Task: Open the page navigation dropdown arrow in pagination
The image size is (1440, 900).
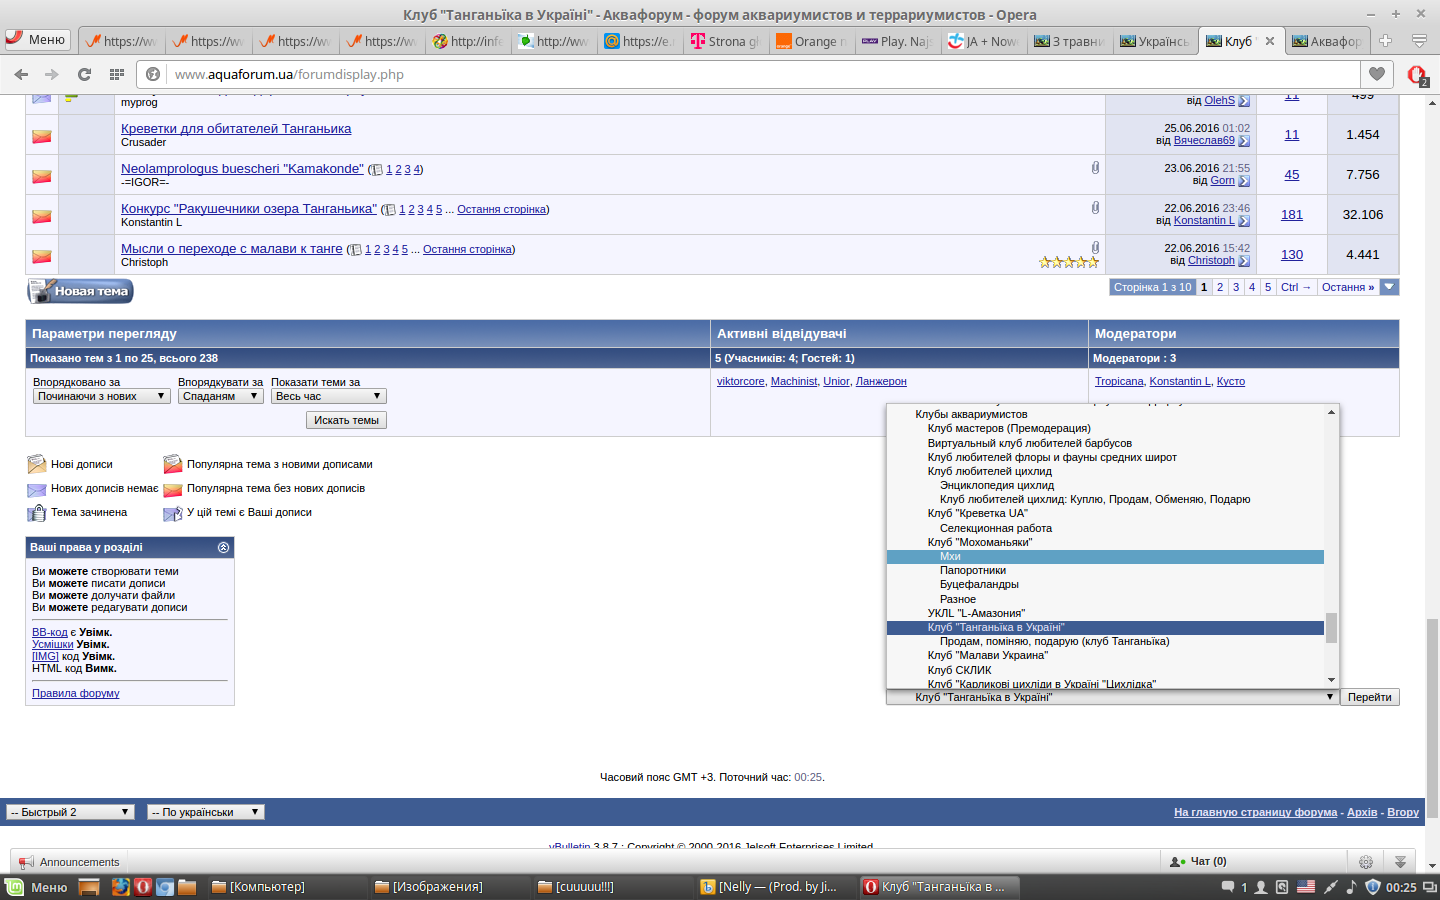Action: (x=1389, y=287)
